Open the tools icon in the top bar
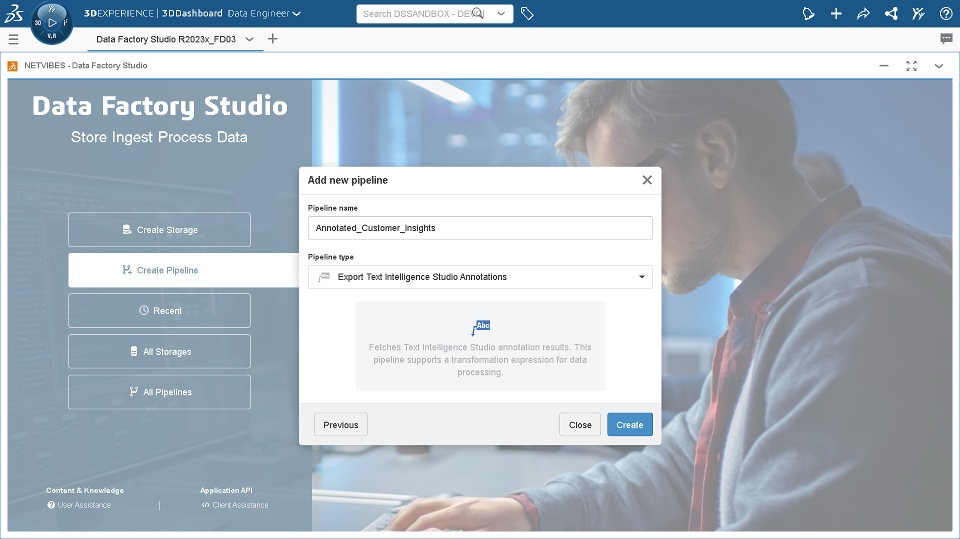 [x=918, y=13]
